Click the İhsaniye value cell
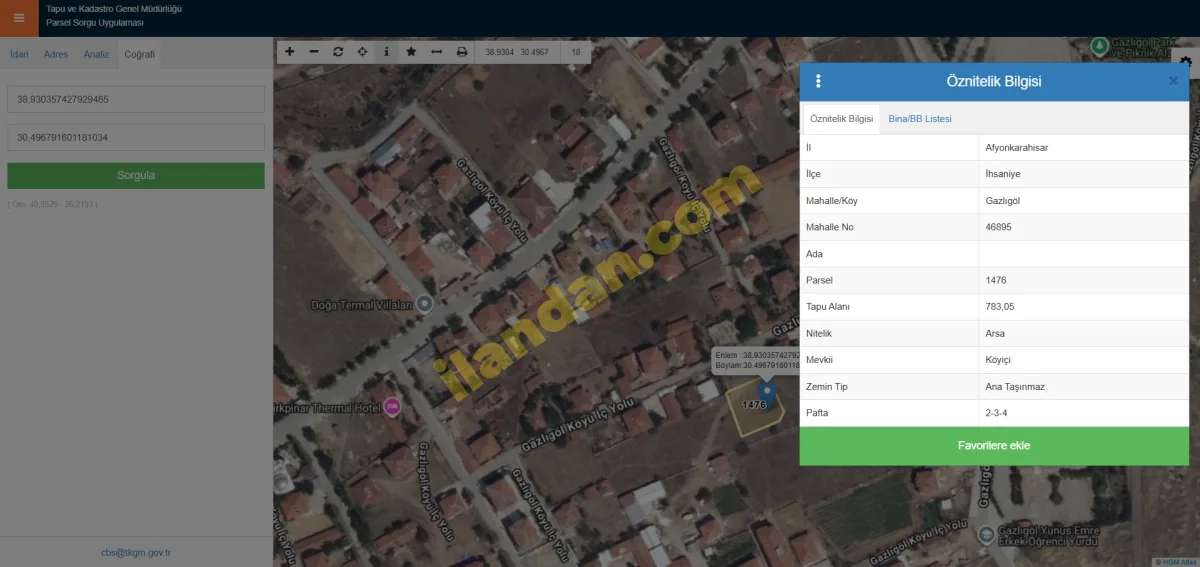 coord(1084,174)
